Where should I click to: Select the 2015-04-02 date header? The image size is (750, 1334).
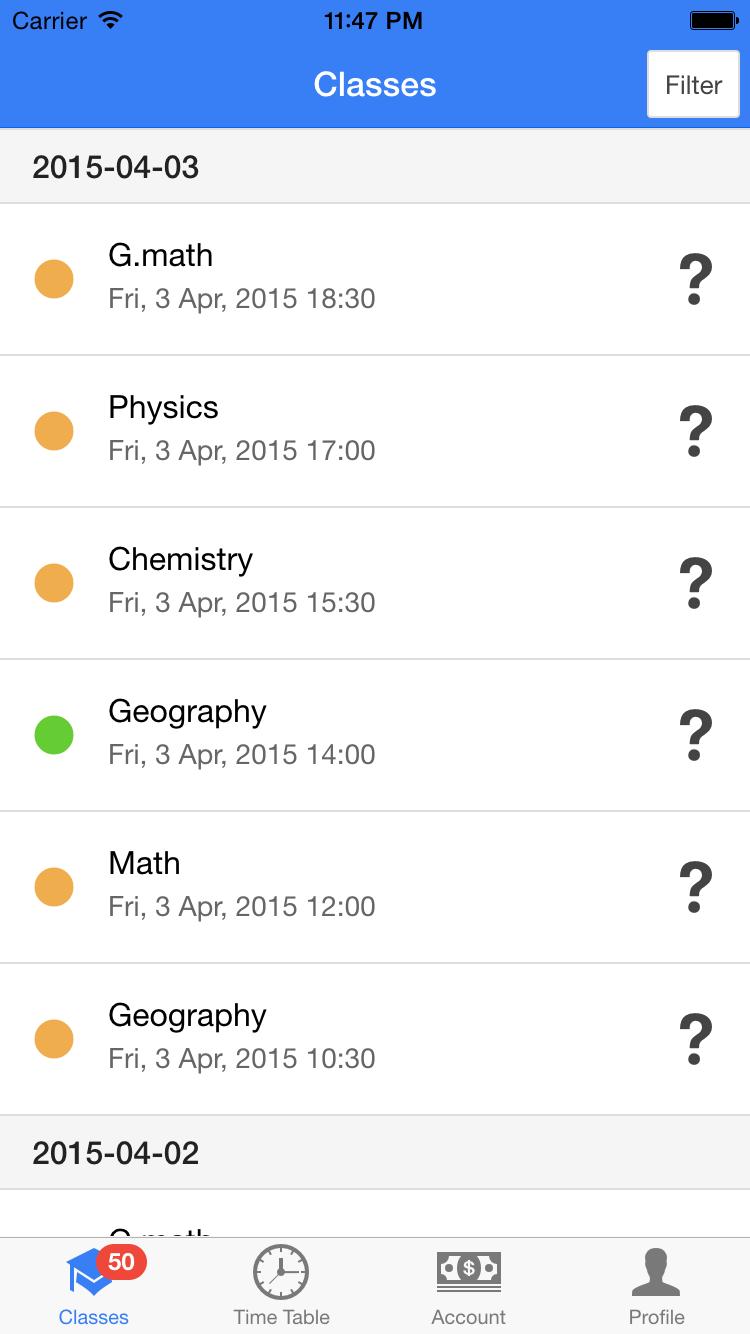pos(116,1153)
